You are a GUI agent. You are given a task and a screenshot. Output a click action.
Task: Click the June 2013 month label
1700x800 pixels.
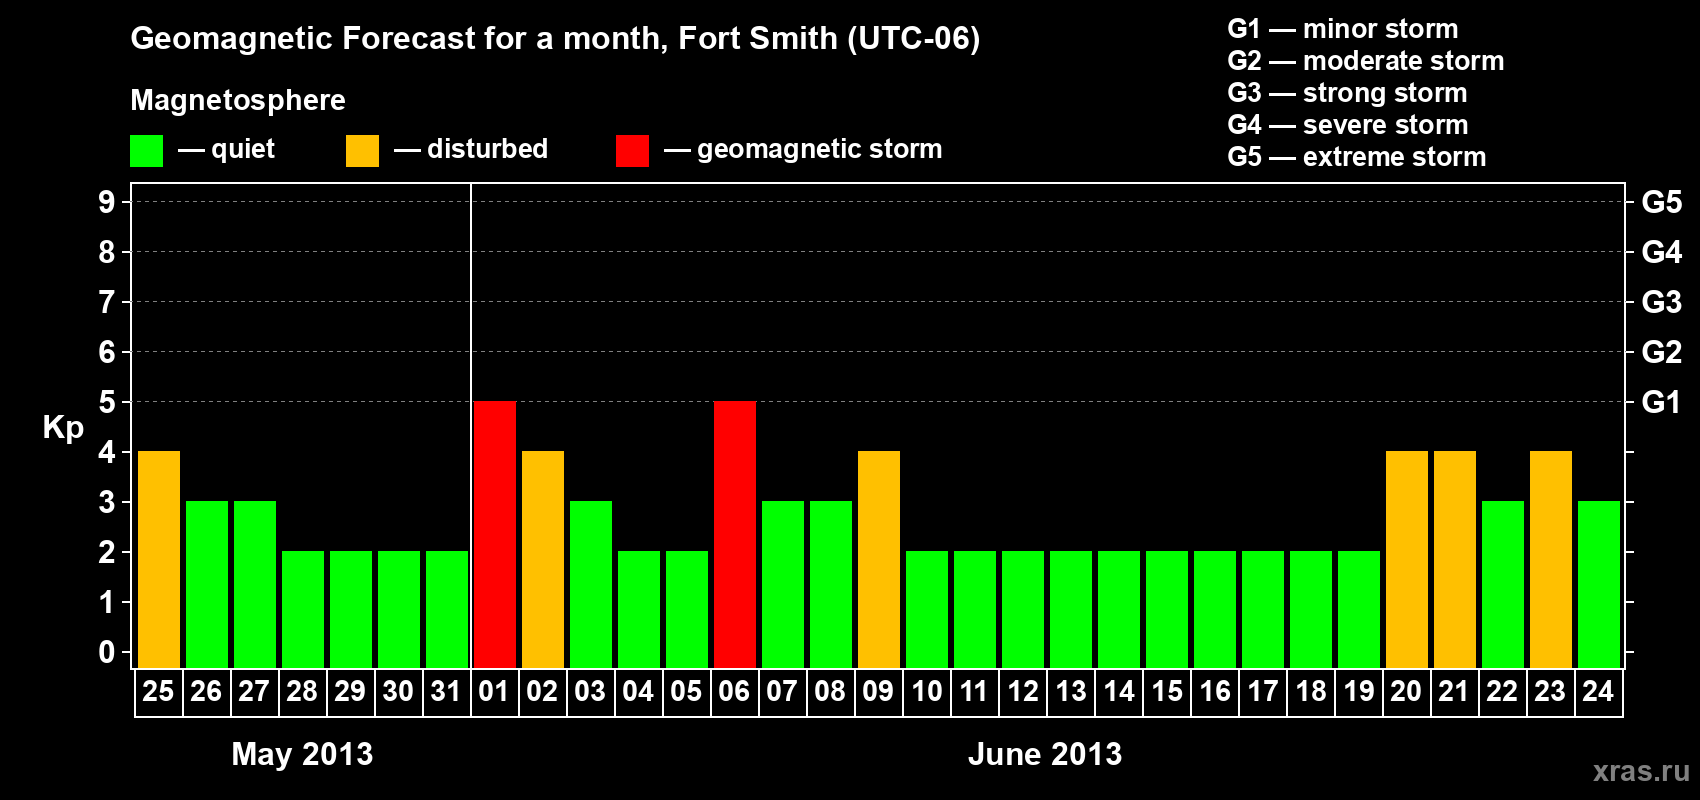coord(1045,754)
